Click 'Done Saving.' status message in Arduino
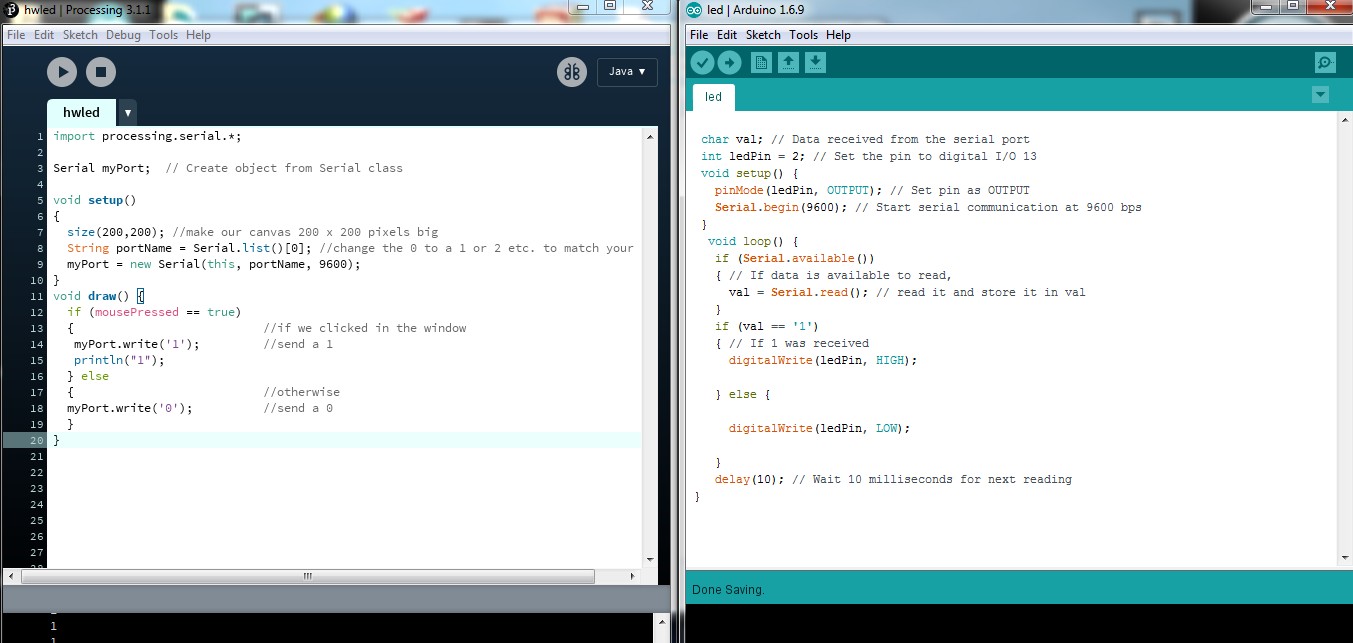Screen dimensions: 1353x643 pyautogui.click(x=728, y=590)
